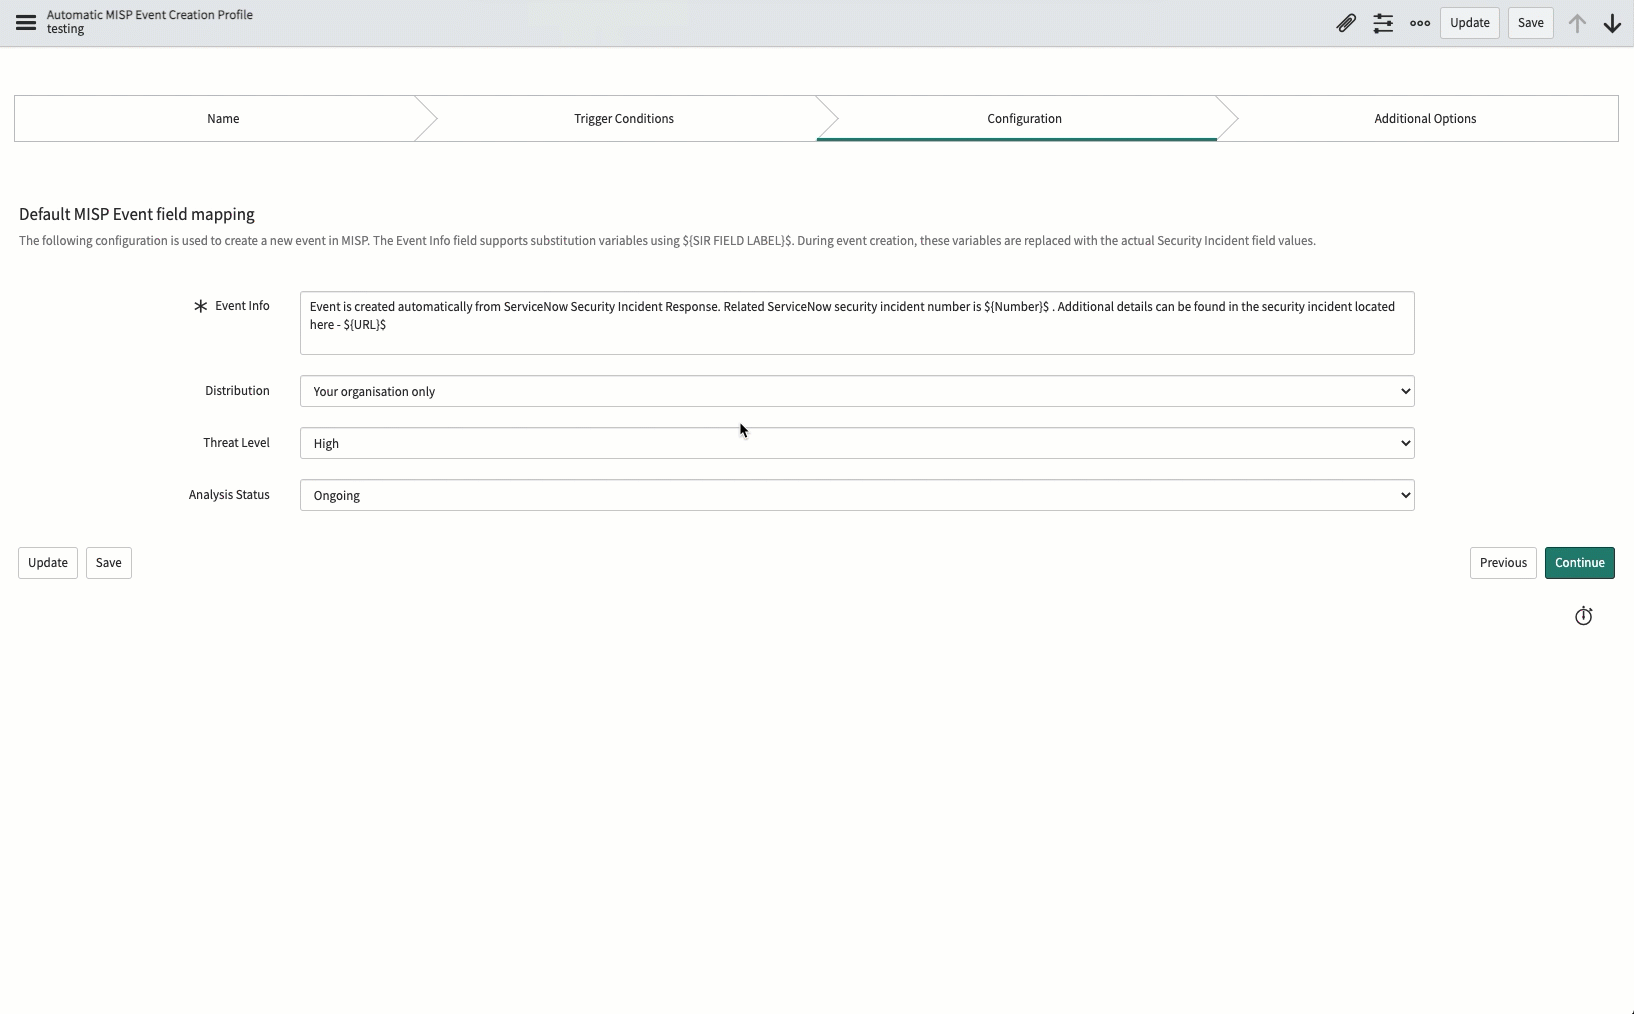
Task: Open the personalize form sliders icon
Action: click(x=1383, y=23)
